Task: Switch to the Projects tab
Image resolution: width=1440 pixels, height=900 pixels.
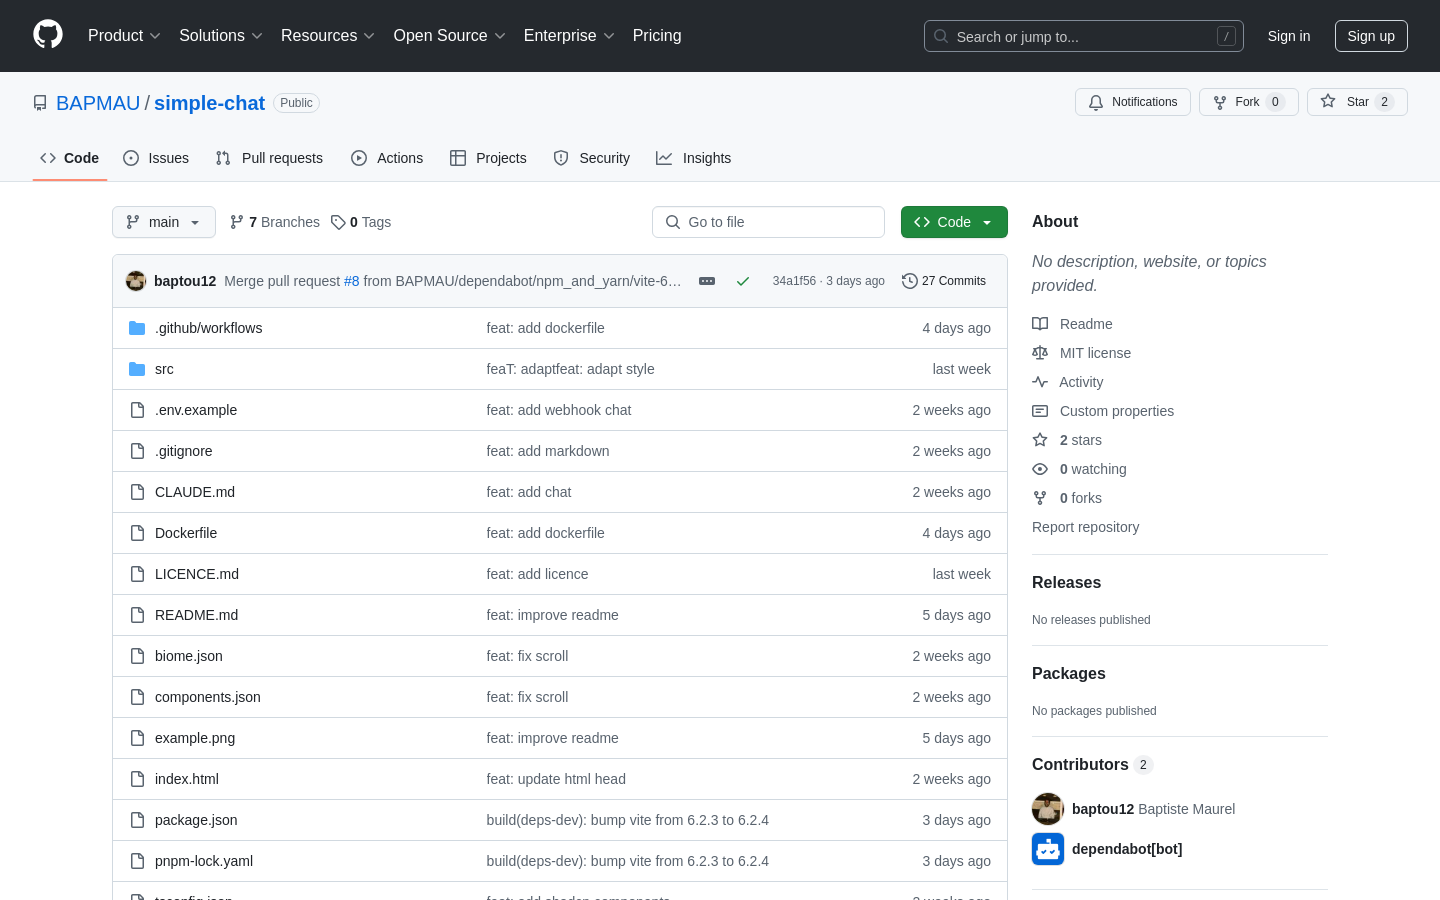Action: [x=488, y=158]
